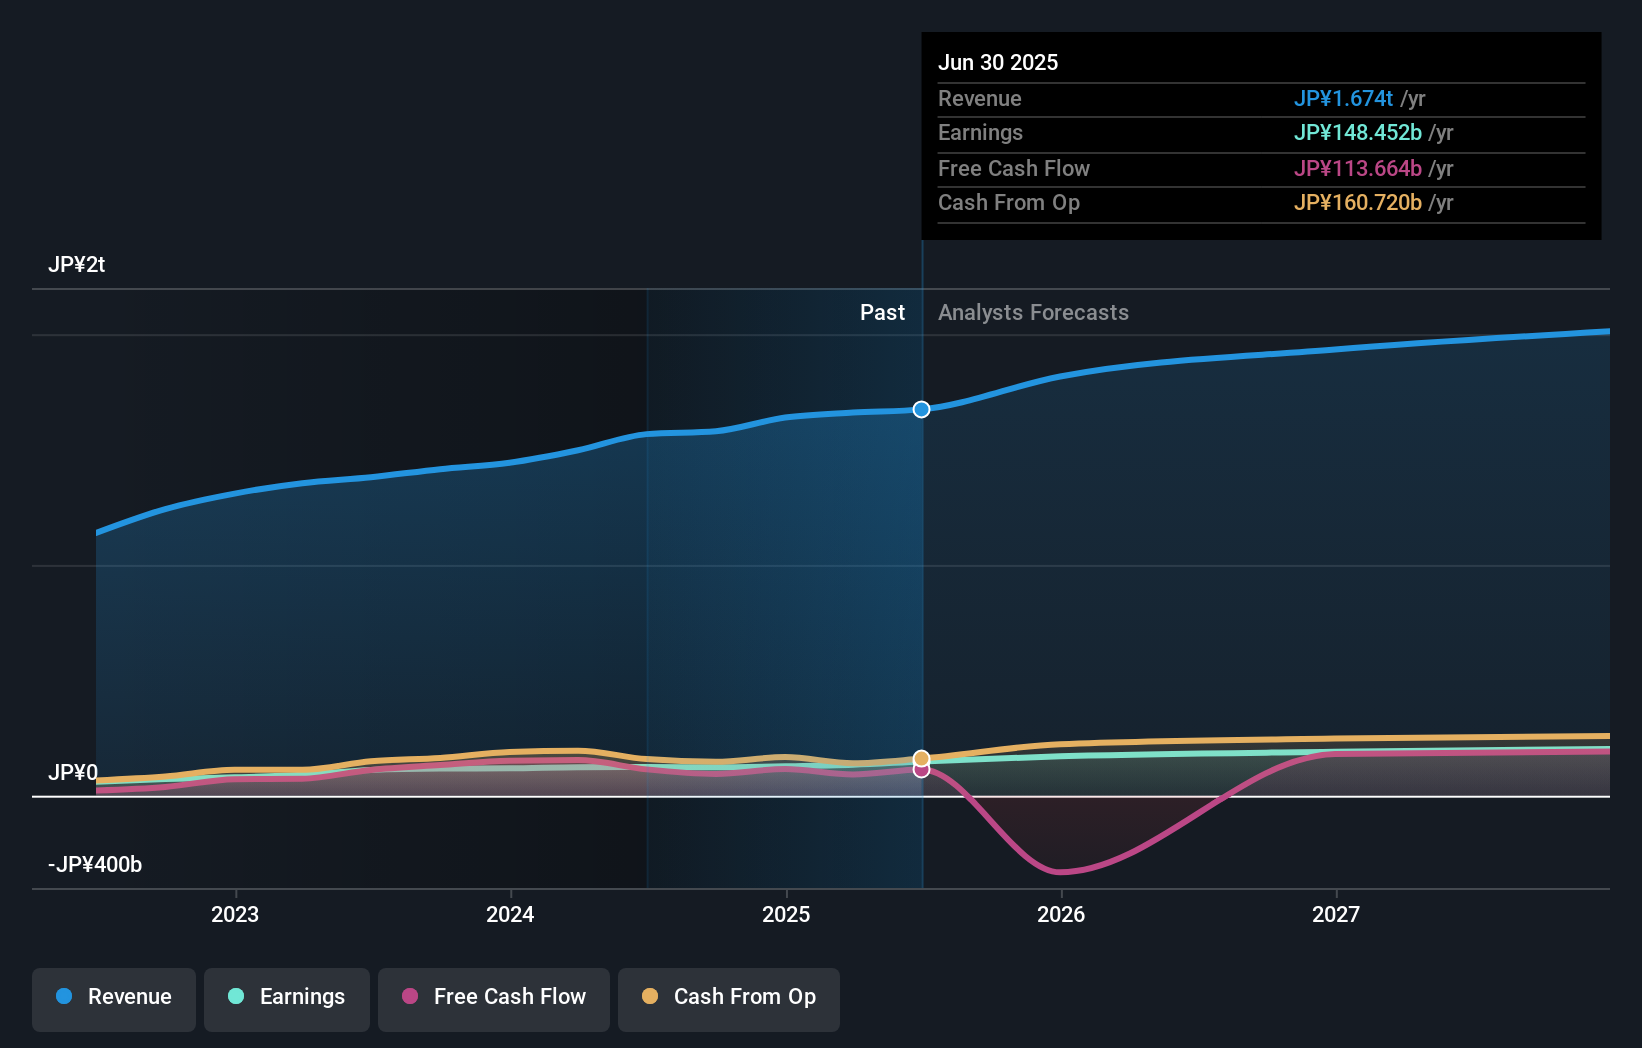The height and width of the screenshot is (1048, 1642).
Task: Click the 2023 x-axis label
Action: [235, 914]
